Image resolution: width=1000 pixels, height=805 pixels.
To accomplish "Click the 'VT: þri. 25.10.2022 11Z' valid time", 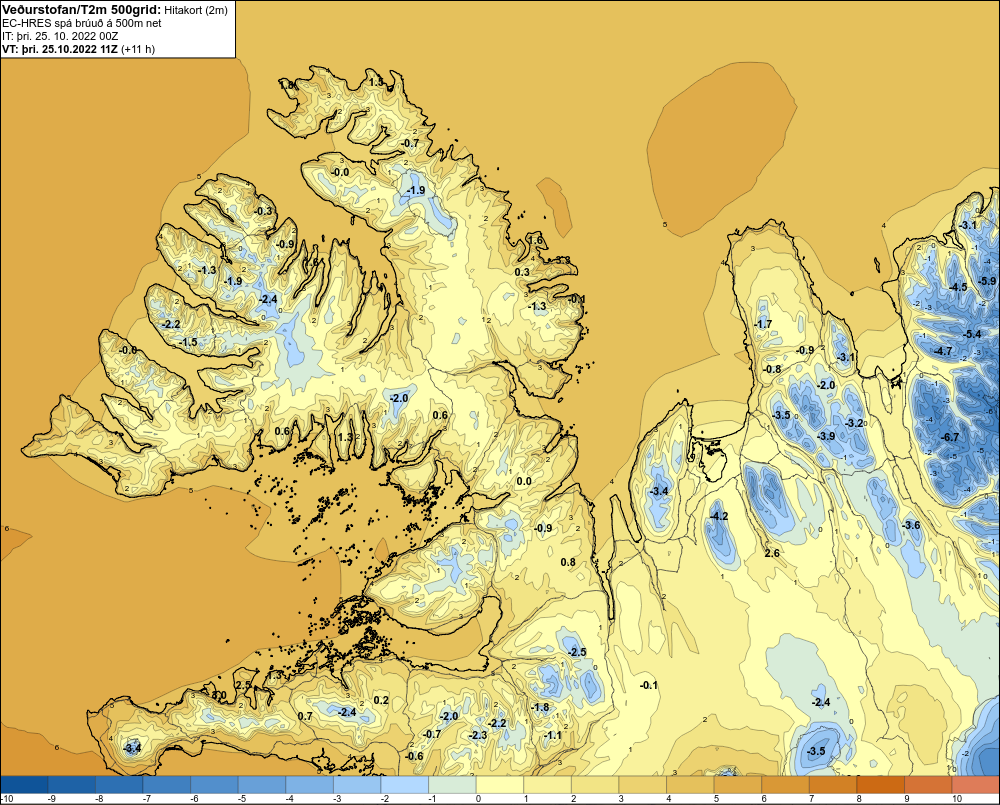I will (60, 48).
